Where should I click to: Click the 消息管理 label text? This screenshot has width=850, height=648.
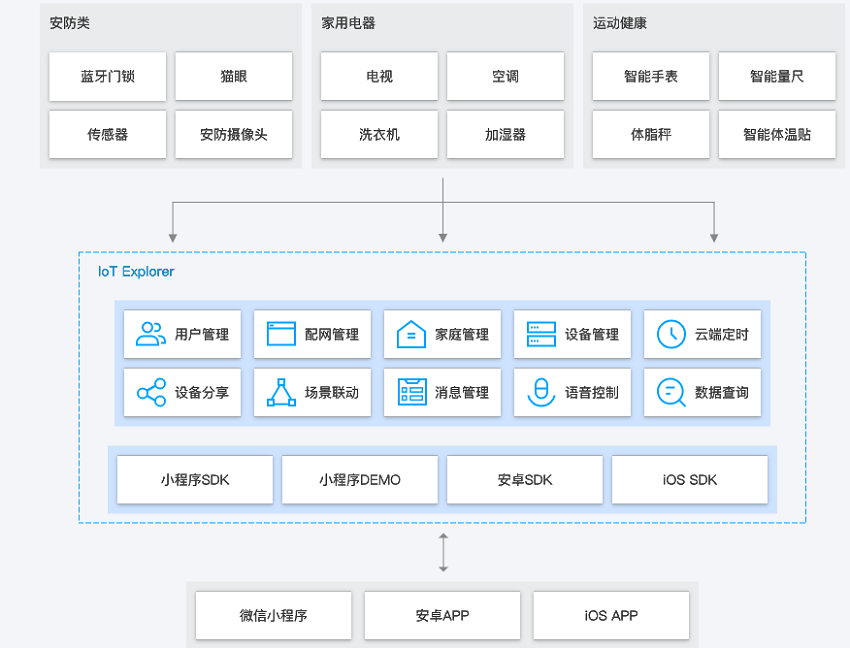point(461,393)
